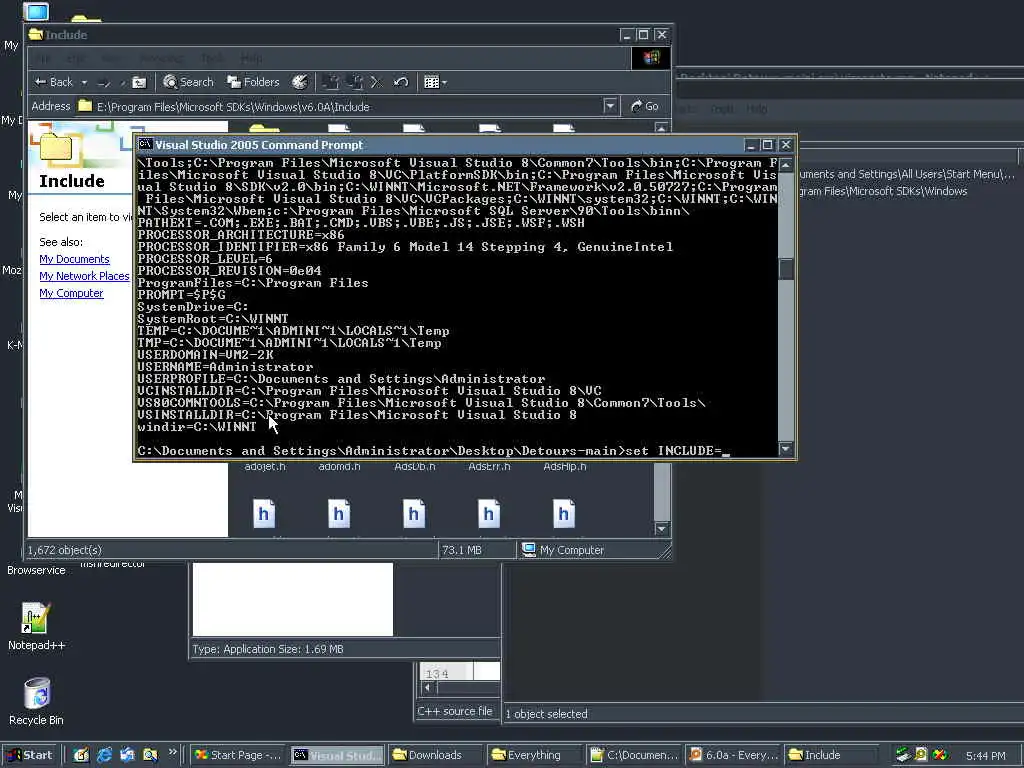Switch to C:\Documen... taskbar button

coord(633,755)
